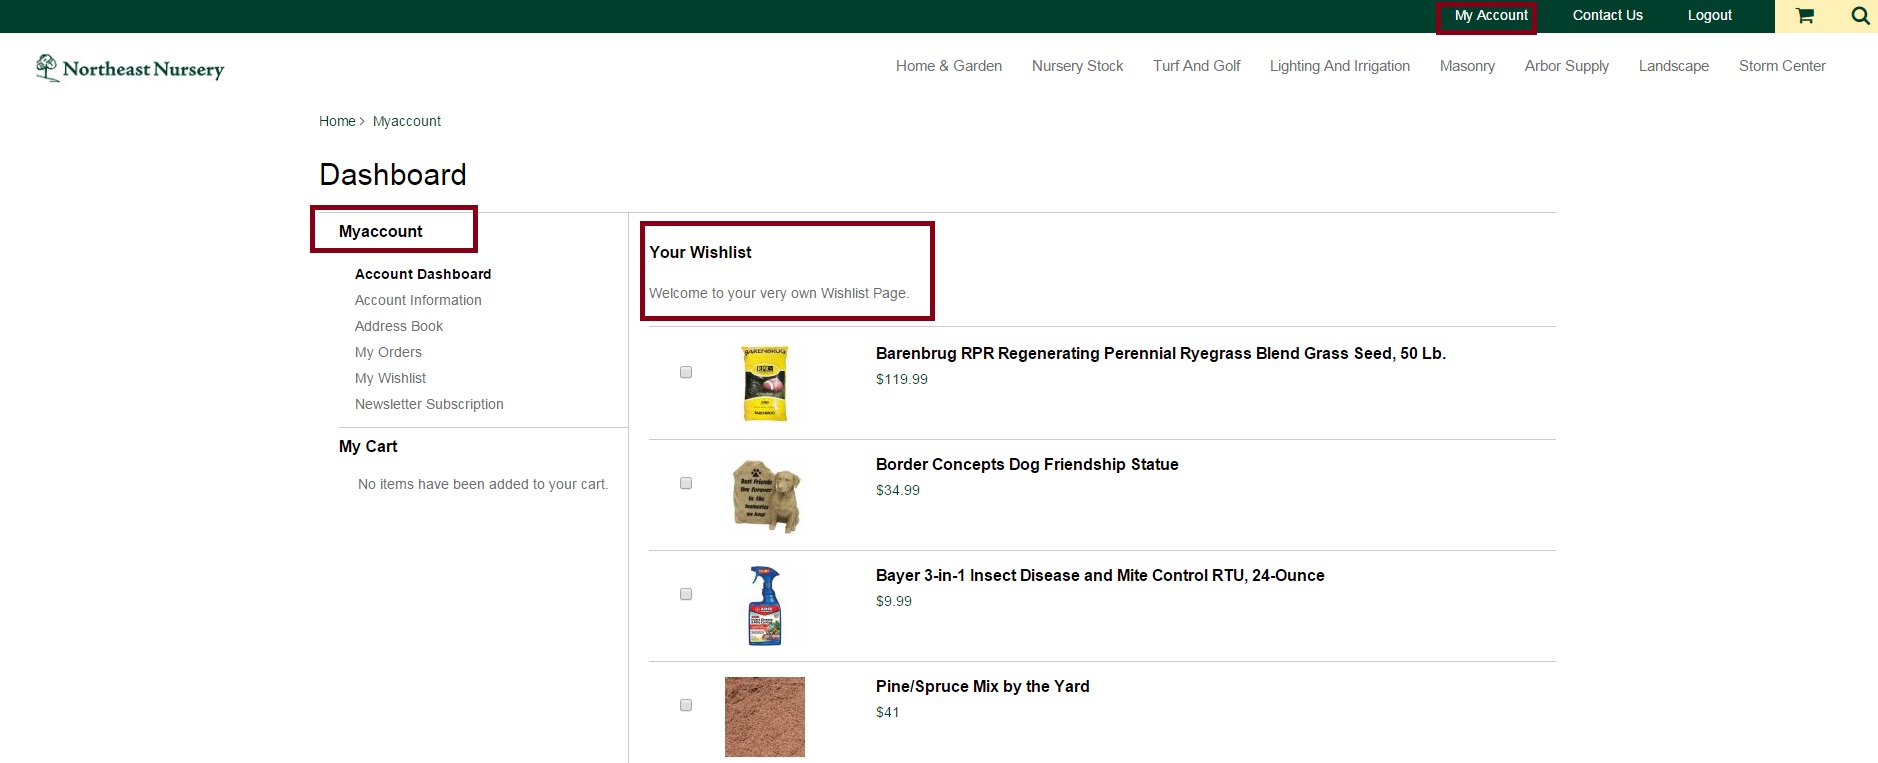The width and height of the screenshot is (1878, 763).
Task: Click the Dashboard page title
Action: tap(393, 175)
